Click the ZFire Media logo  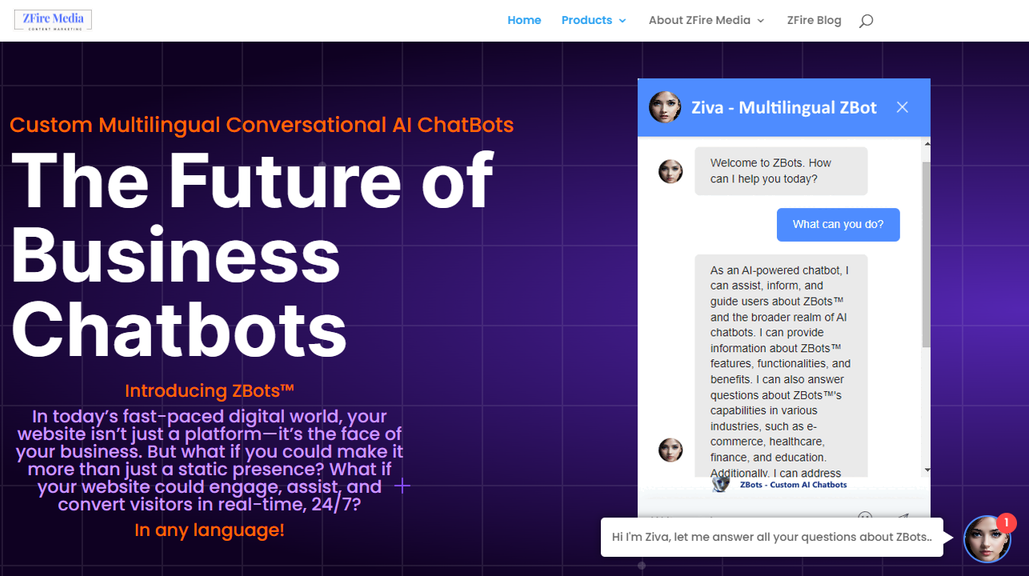[53, 20]
